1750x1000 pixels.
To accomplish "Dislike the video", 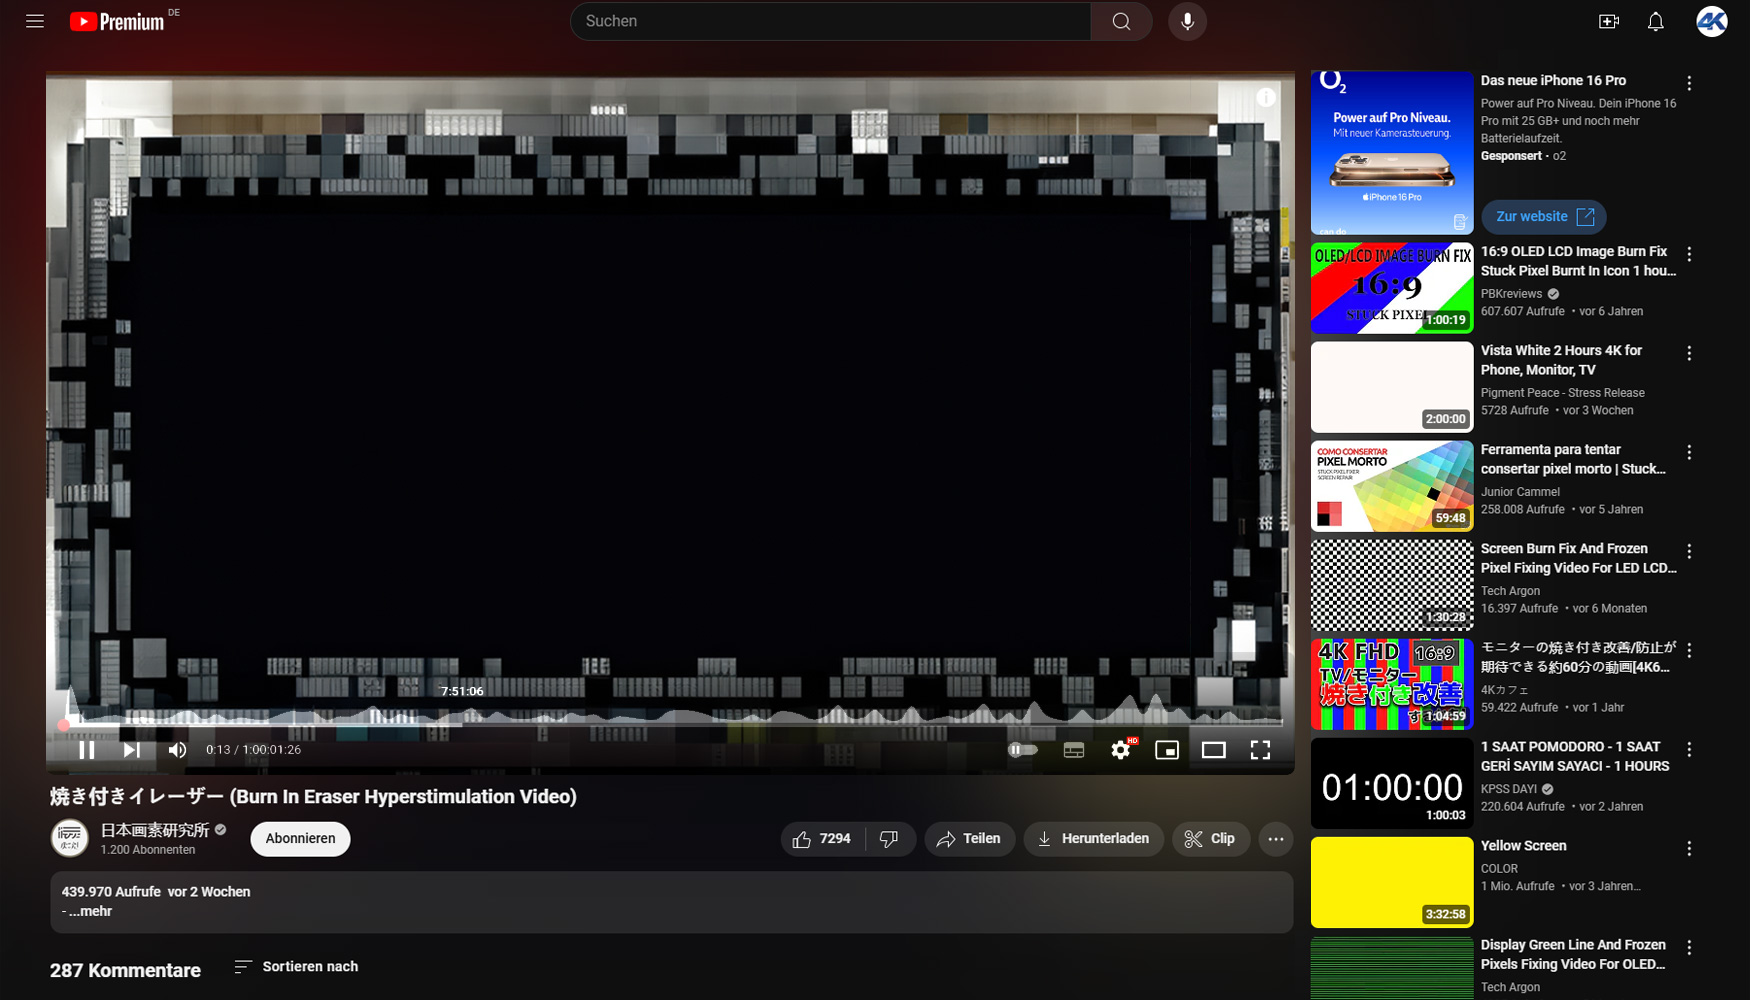I will 889,839.
